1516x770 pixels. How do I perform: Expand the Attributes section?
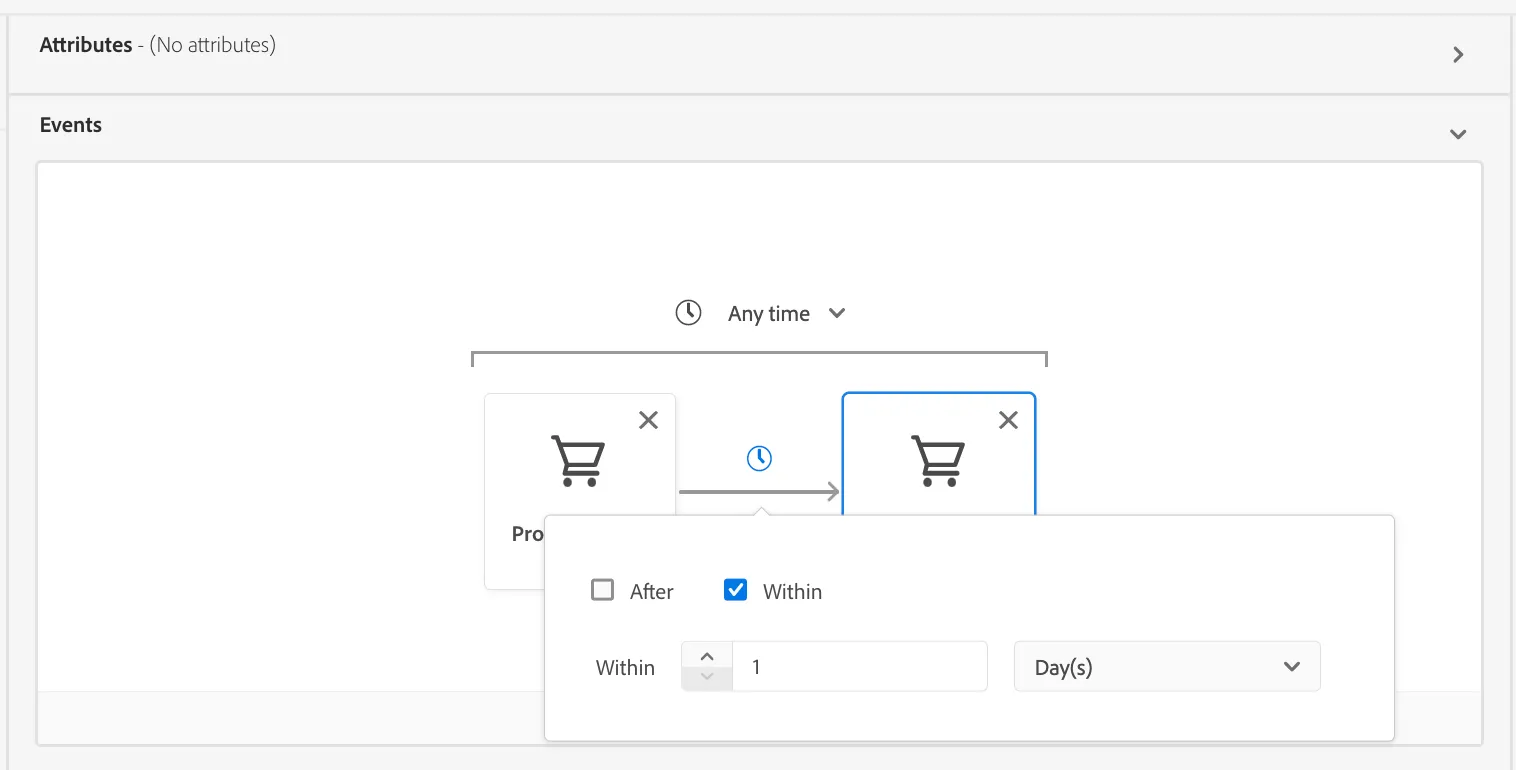(1458, 55)
